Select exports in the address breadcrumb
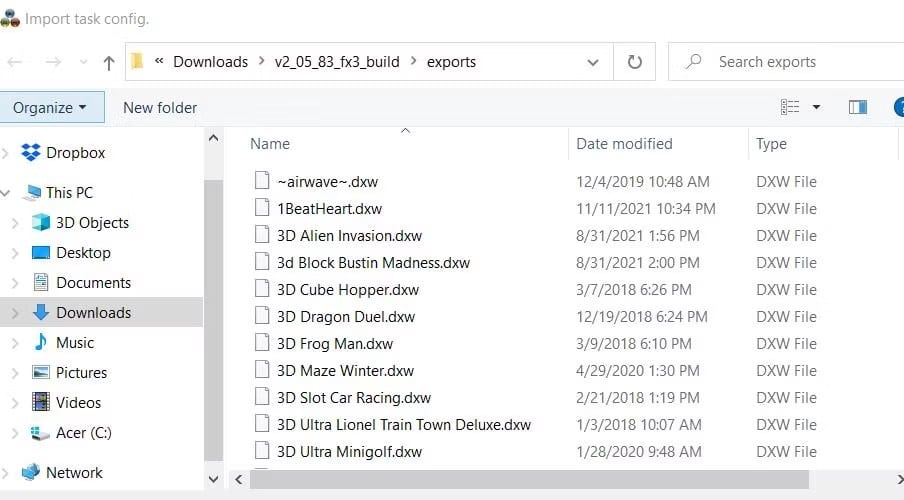This screenshot has width=904, height=500. point(451,62)
